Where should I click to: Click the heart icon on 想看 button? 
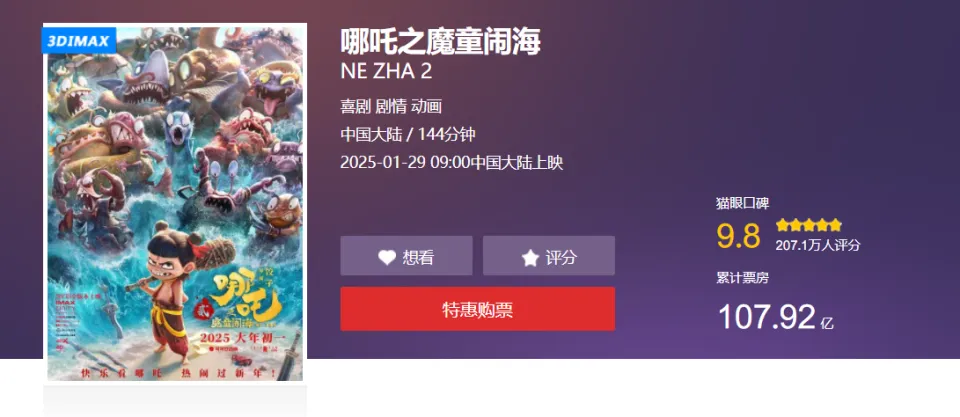[x=387, y=258]
